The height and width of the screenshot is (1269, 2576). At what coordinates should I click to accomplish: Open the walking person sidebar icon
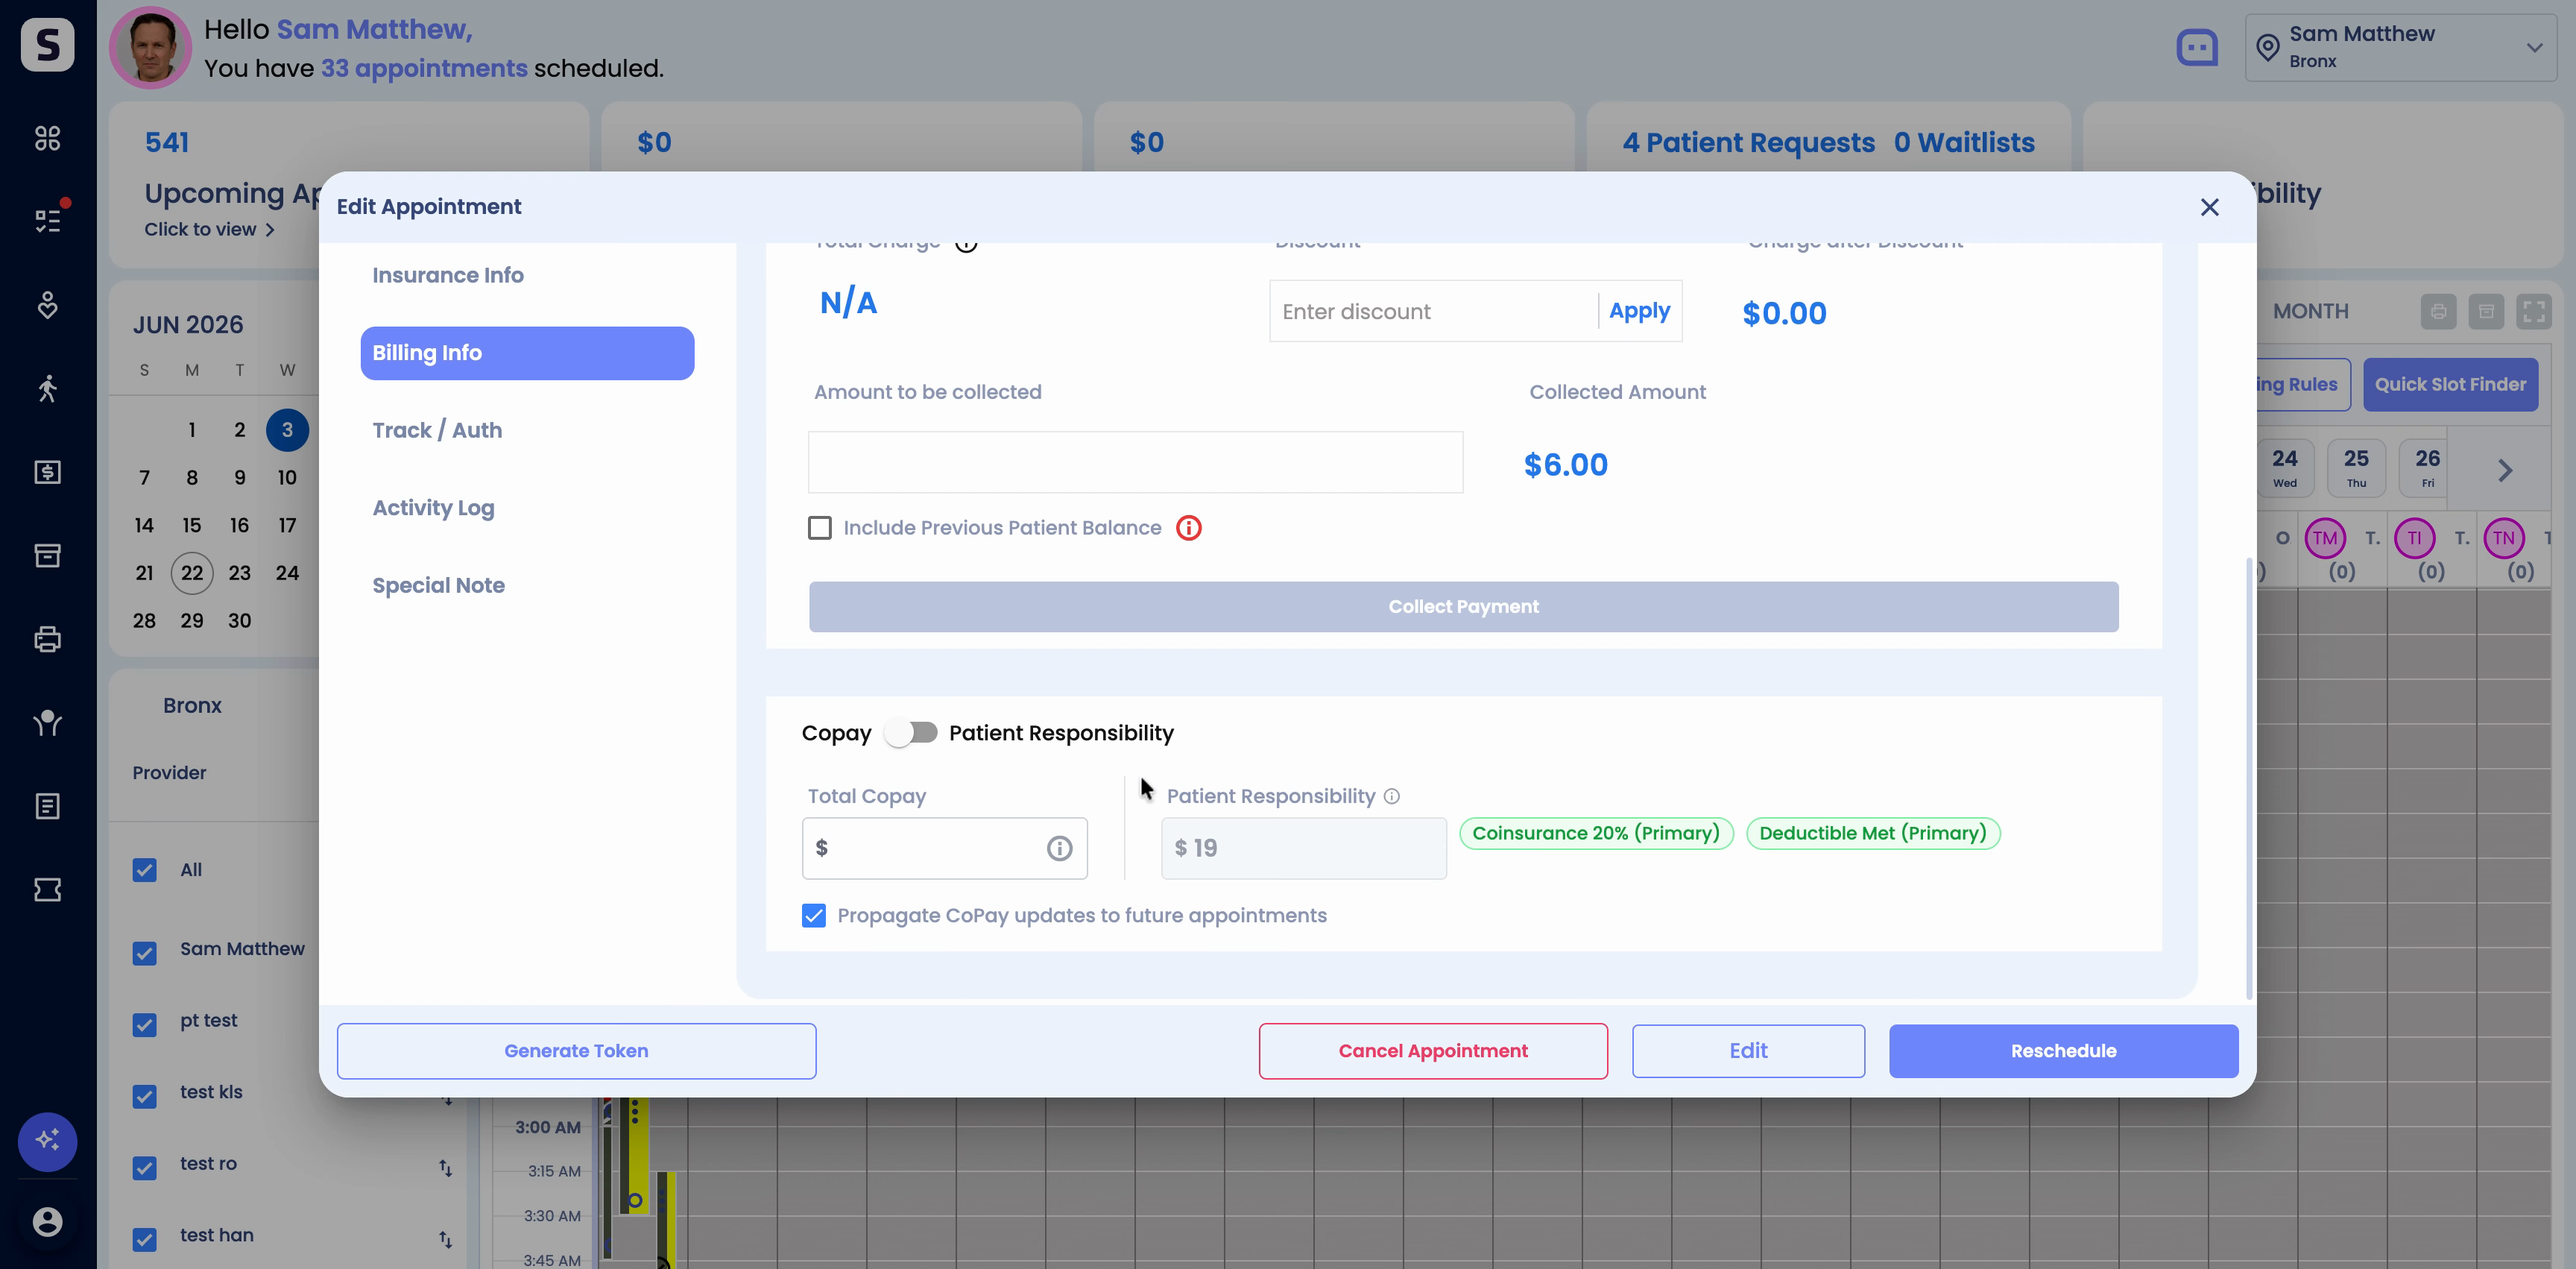click(x=47, y=388)
